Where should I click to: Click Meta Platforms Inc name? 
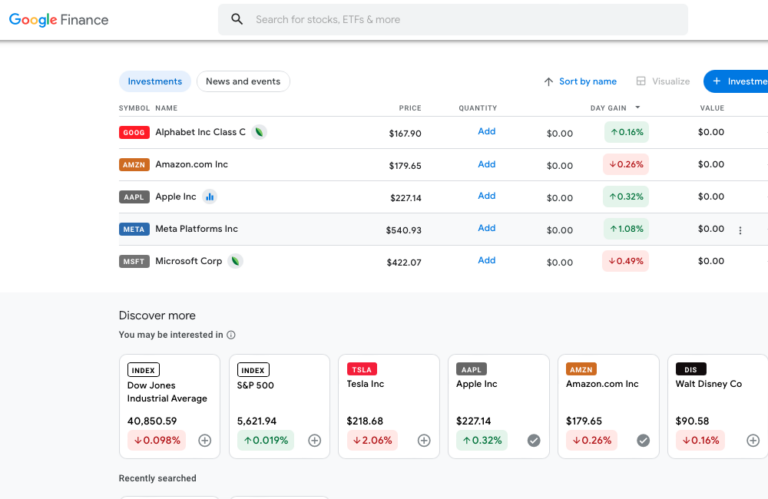196,229
